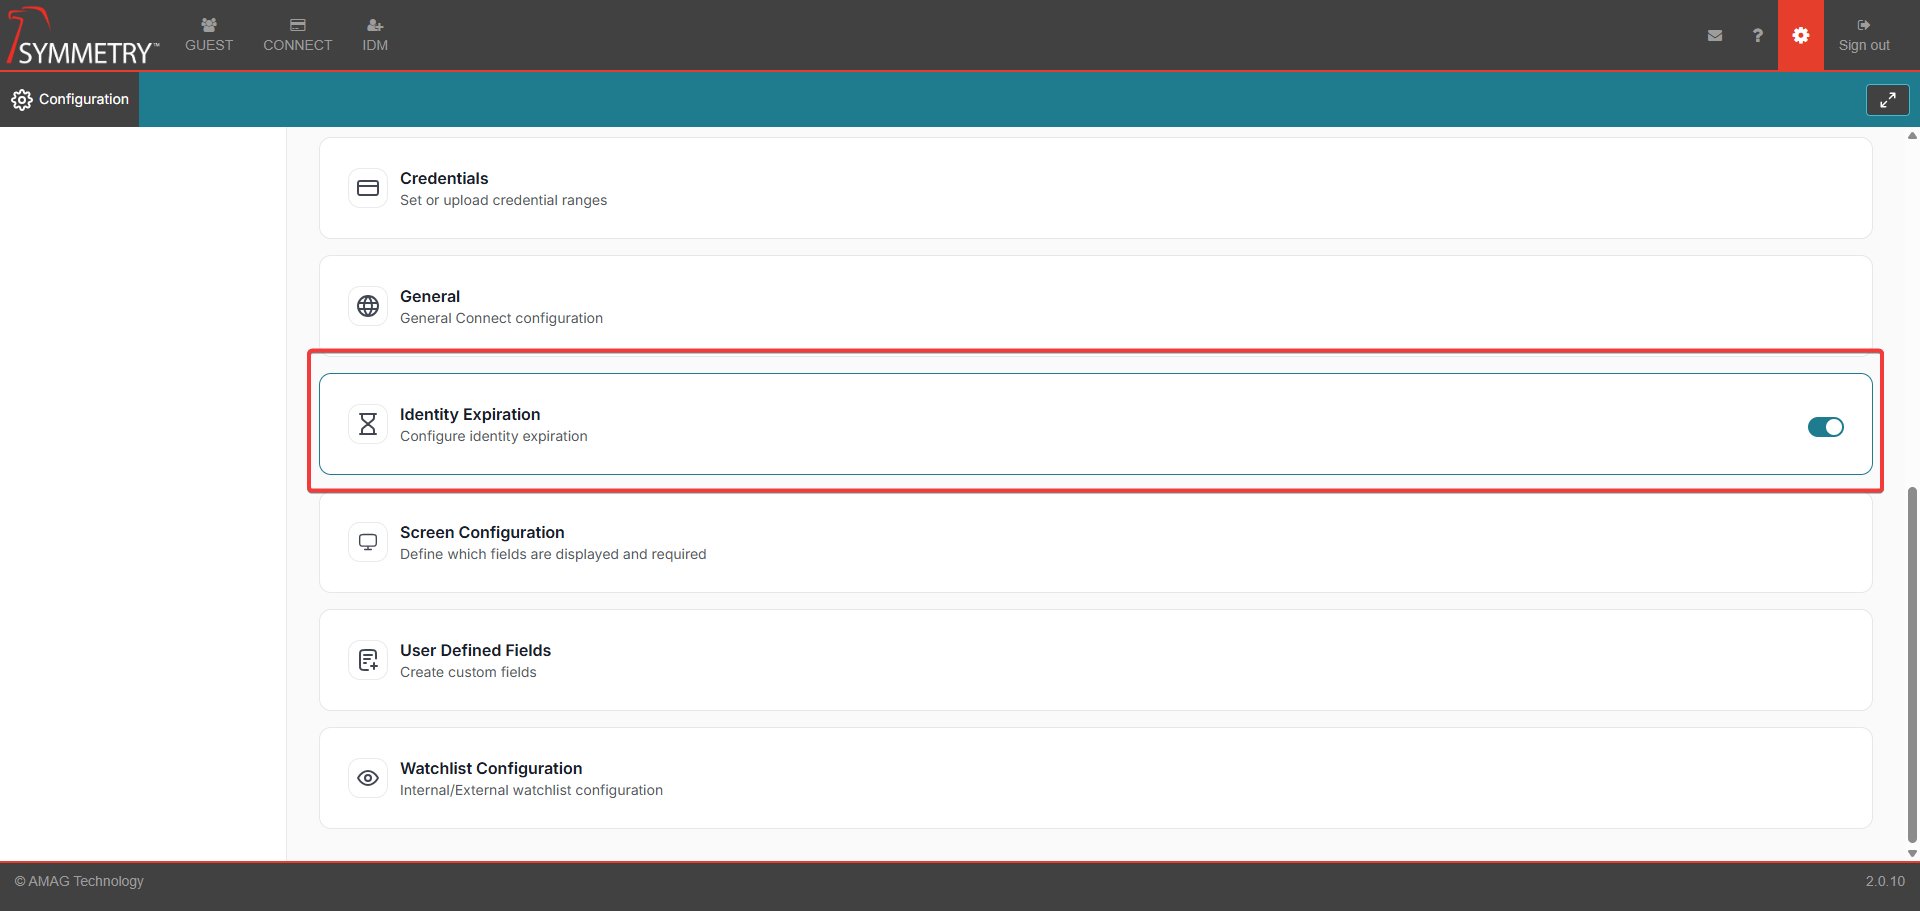Click the User Defined Fields icon

coord(368,660)
